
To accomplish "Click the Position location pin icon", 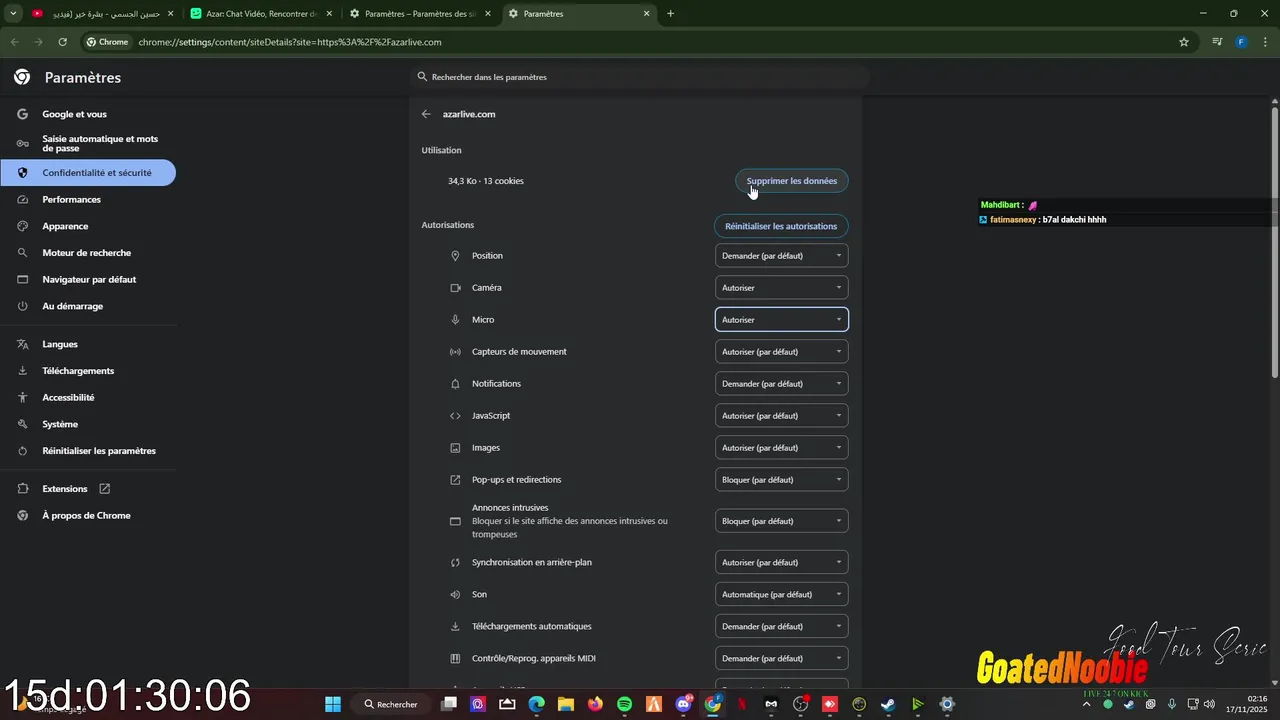I will (x=455, y=256).
